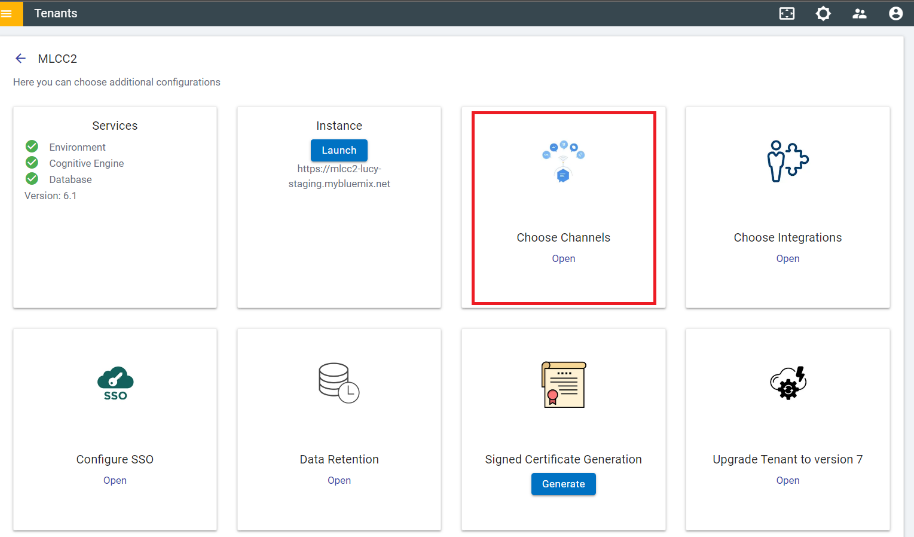Click the SSO cloud key icon
This screenshot has width=914, height=537.
(x=115, y=383)
